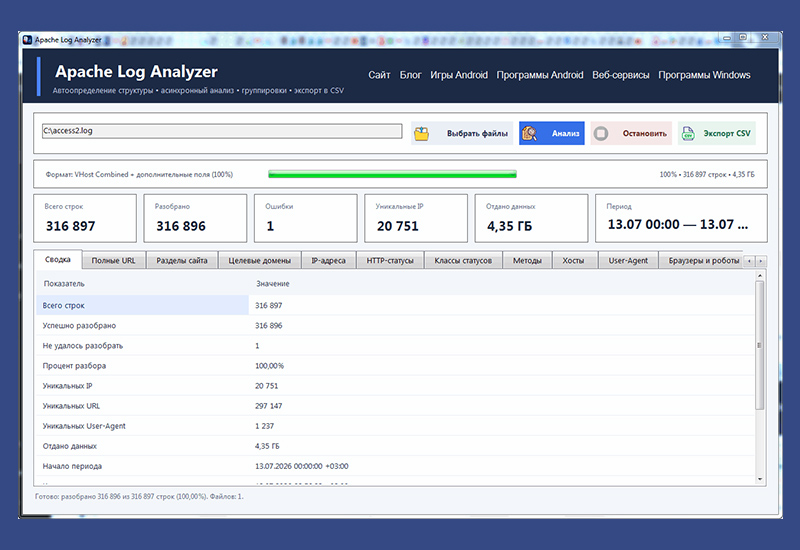Click the 100% • 316 897 строк progress text

click(x=707, y=174)
